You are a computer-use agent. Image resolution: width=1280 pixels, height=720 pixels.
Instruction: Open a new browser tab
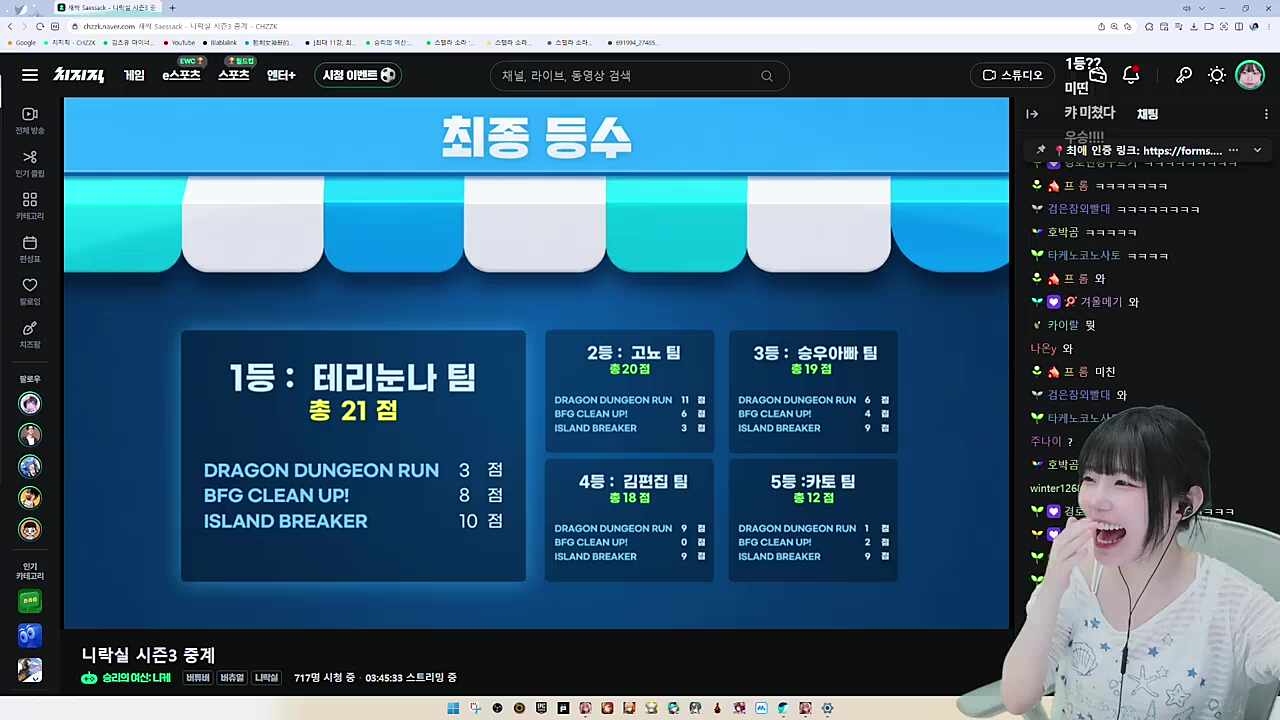[x=172, y=8]
